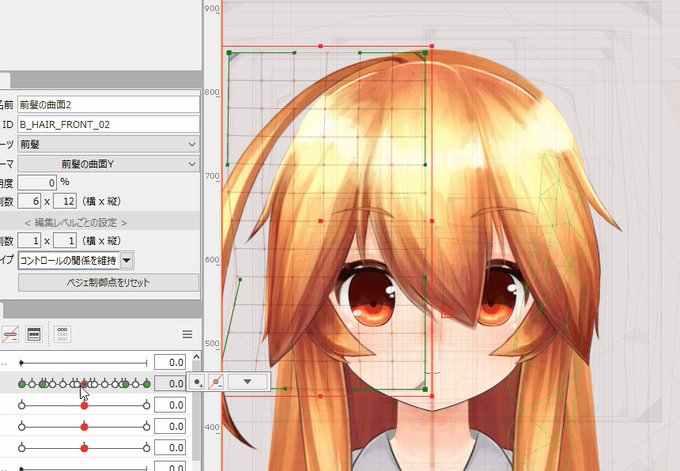The width and height of the screenshot is (680, 471).
Task: Open the parameter panel hamburger menu
Action: pos(187,334)
